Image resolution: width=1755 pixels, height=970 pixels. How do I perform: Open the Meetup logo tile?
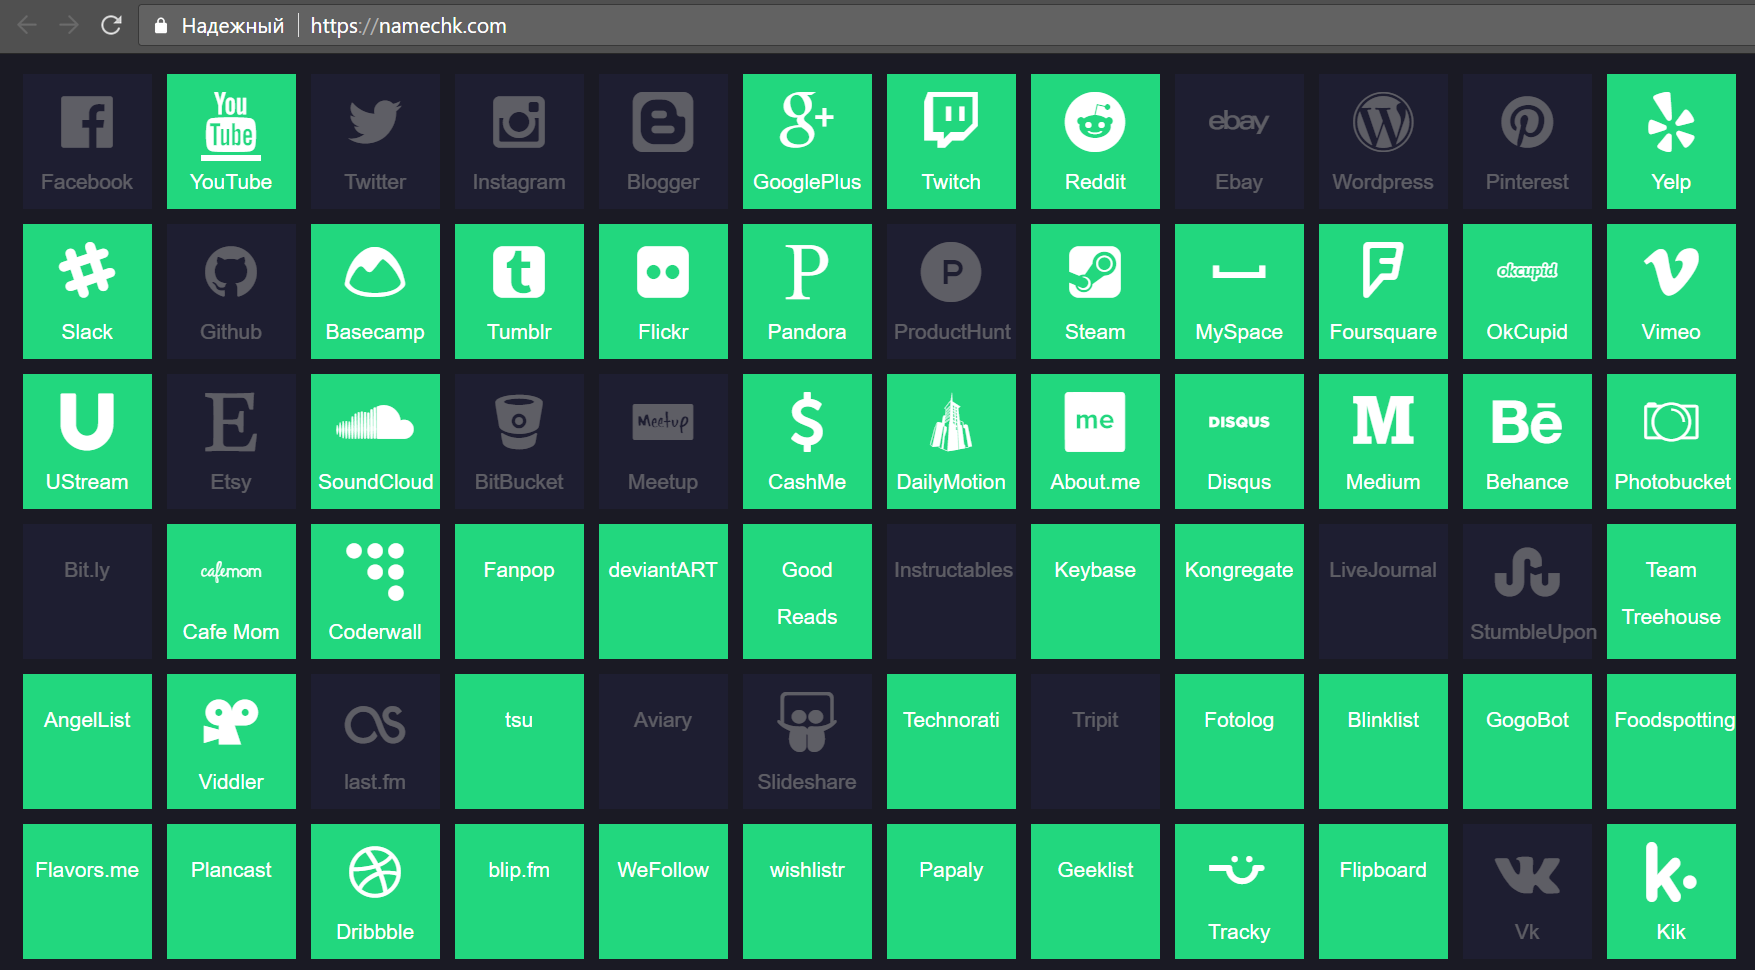click(663, 441)
